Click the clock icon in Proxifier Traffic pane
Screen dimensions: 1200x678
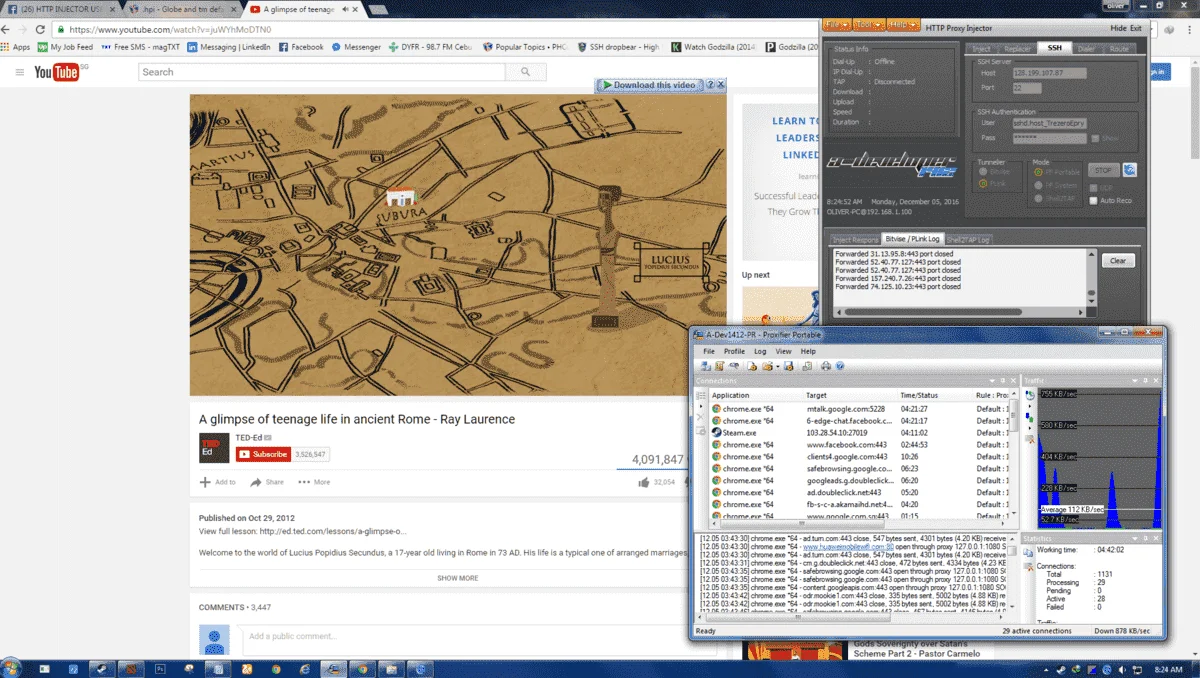point(1030,395)
